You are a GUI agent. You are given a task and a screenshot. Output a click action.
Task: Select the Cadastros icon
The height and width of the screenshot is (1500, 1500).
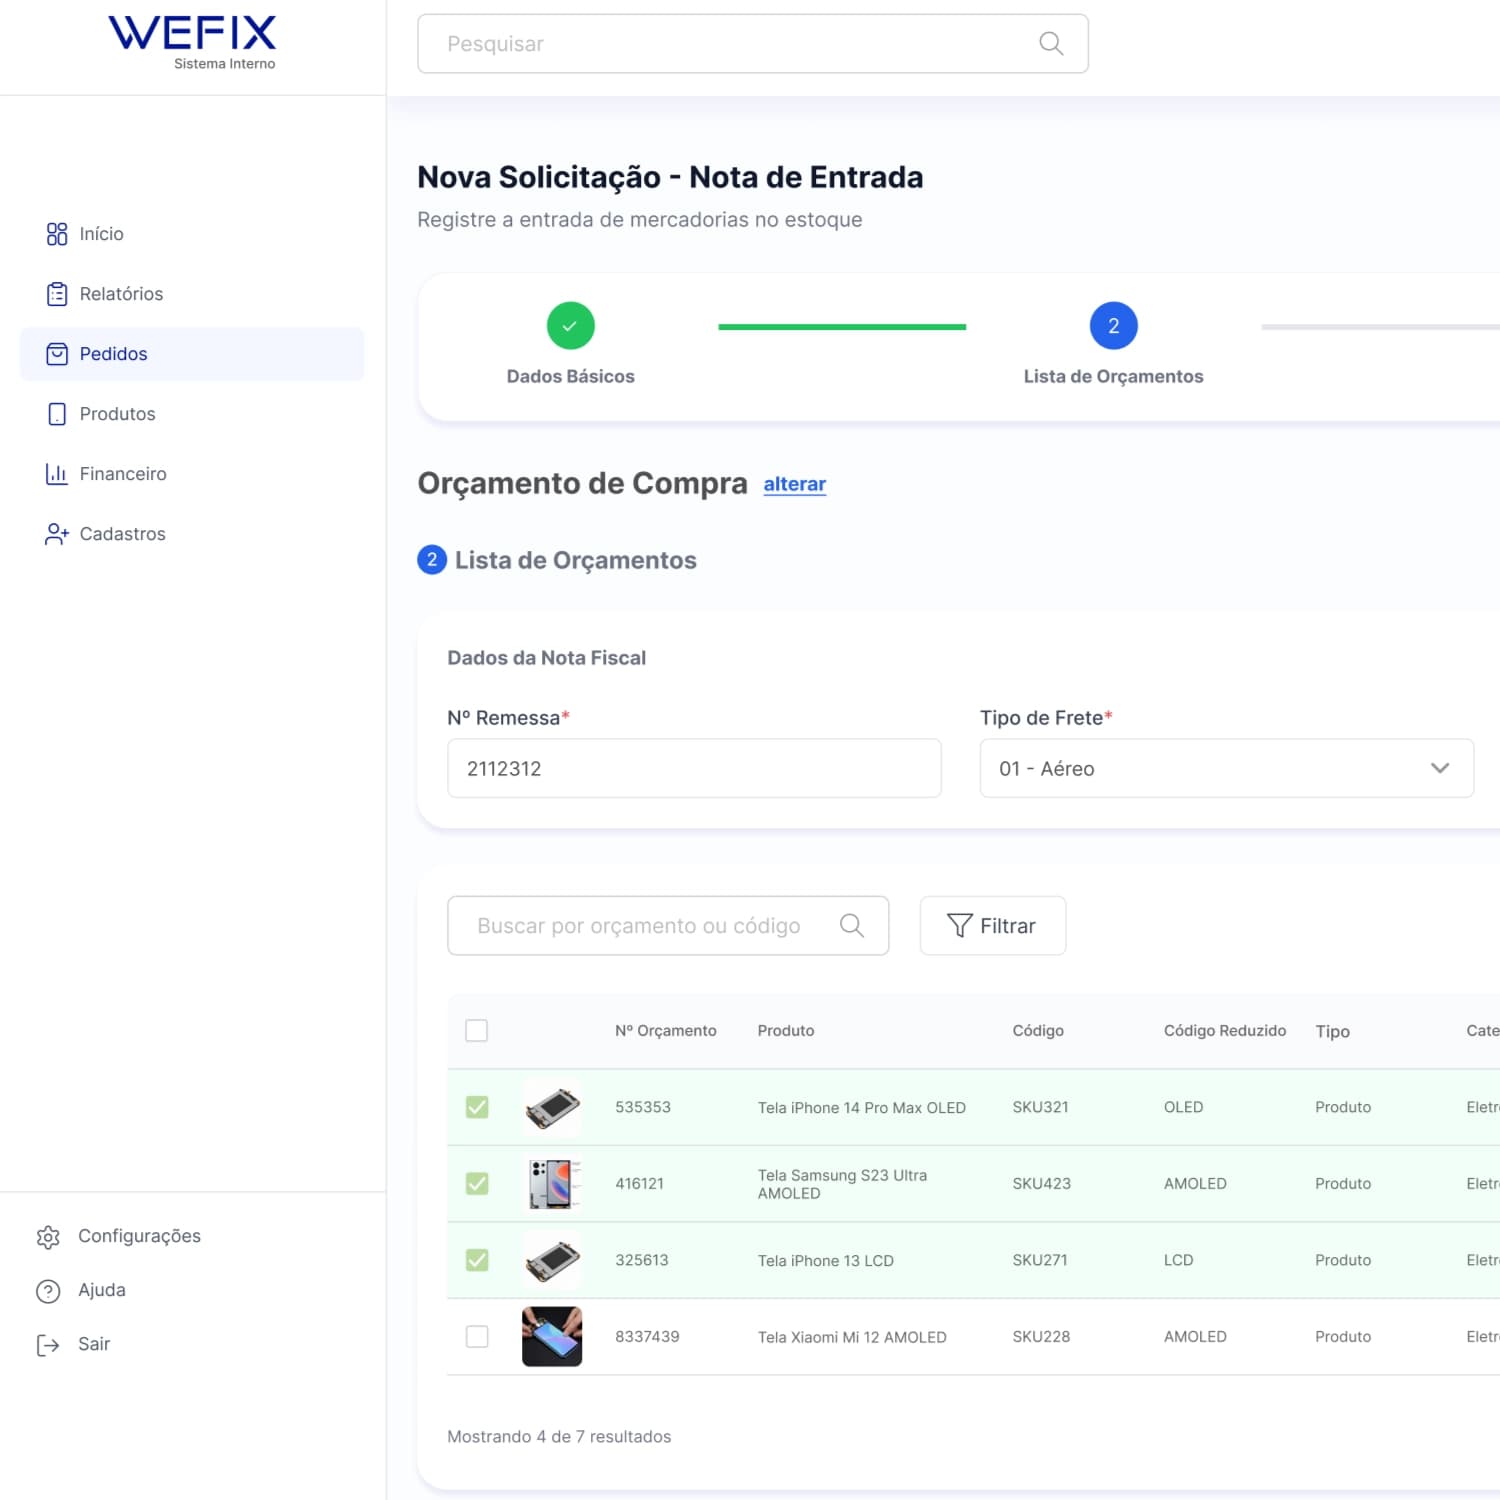[57, 533]
